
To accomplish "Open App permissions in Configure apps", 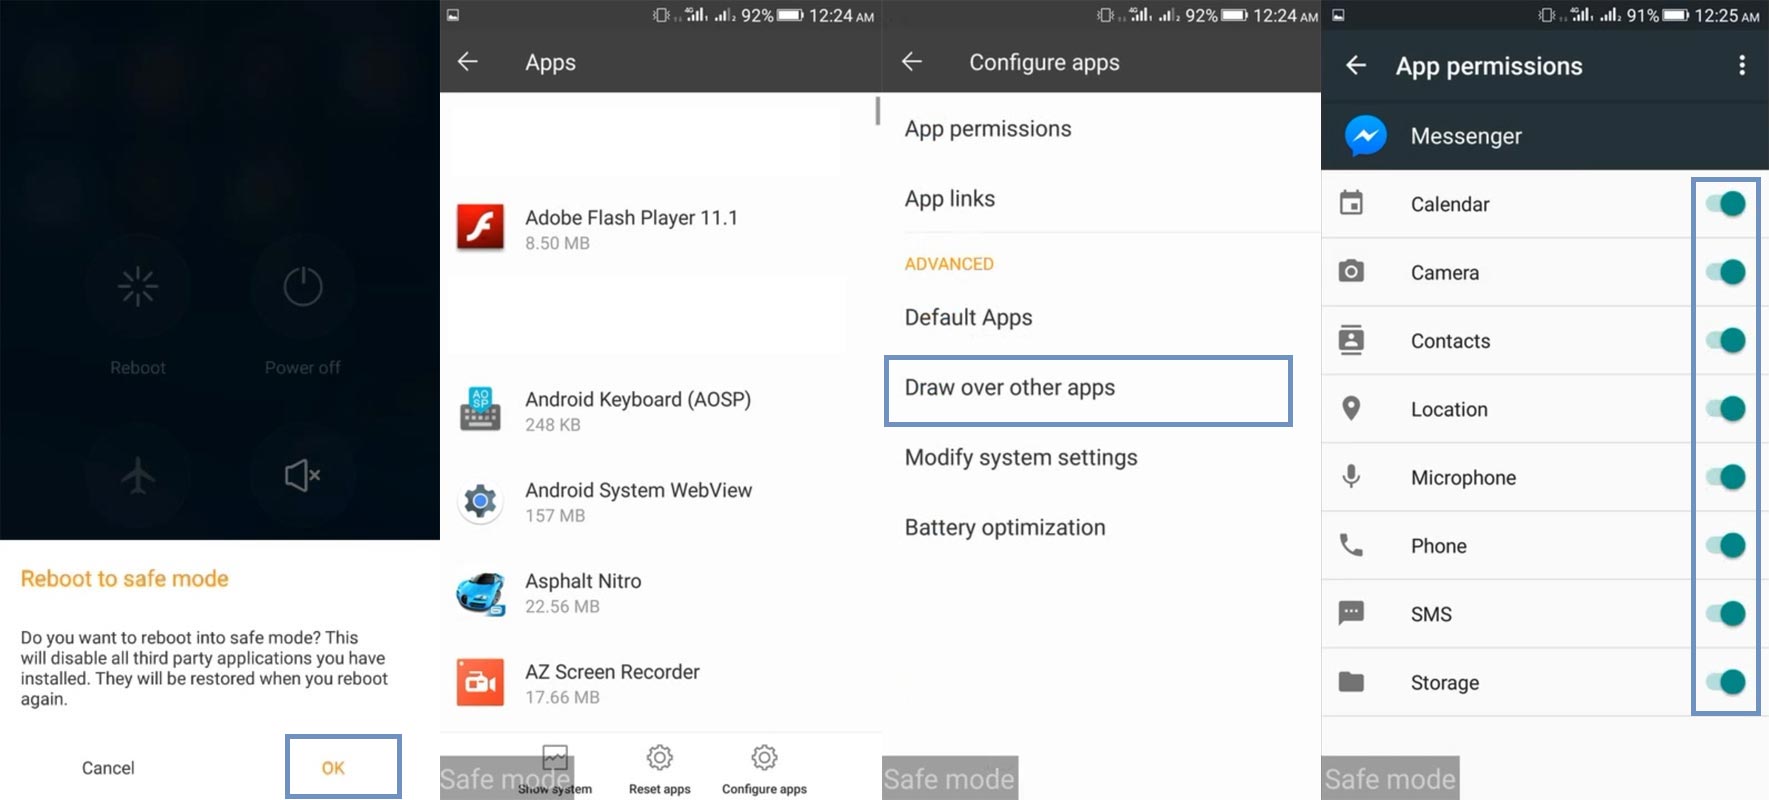I will 988,129.
